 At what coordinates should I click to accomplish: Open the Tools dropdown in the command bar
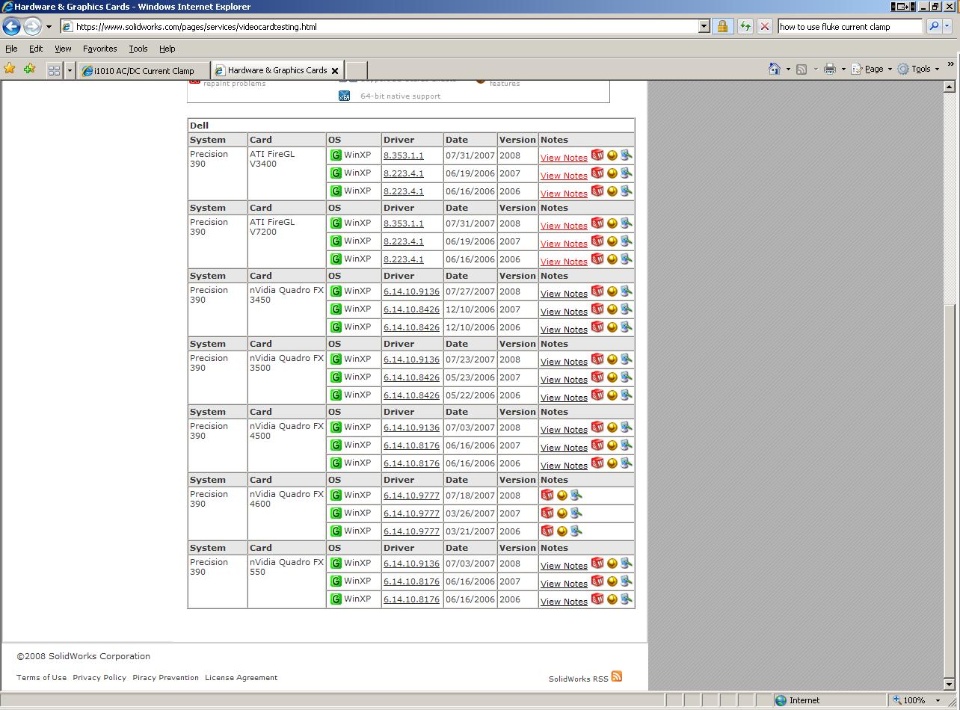click(x=918, y=69)
